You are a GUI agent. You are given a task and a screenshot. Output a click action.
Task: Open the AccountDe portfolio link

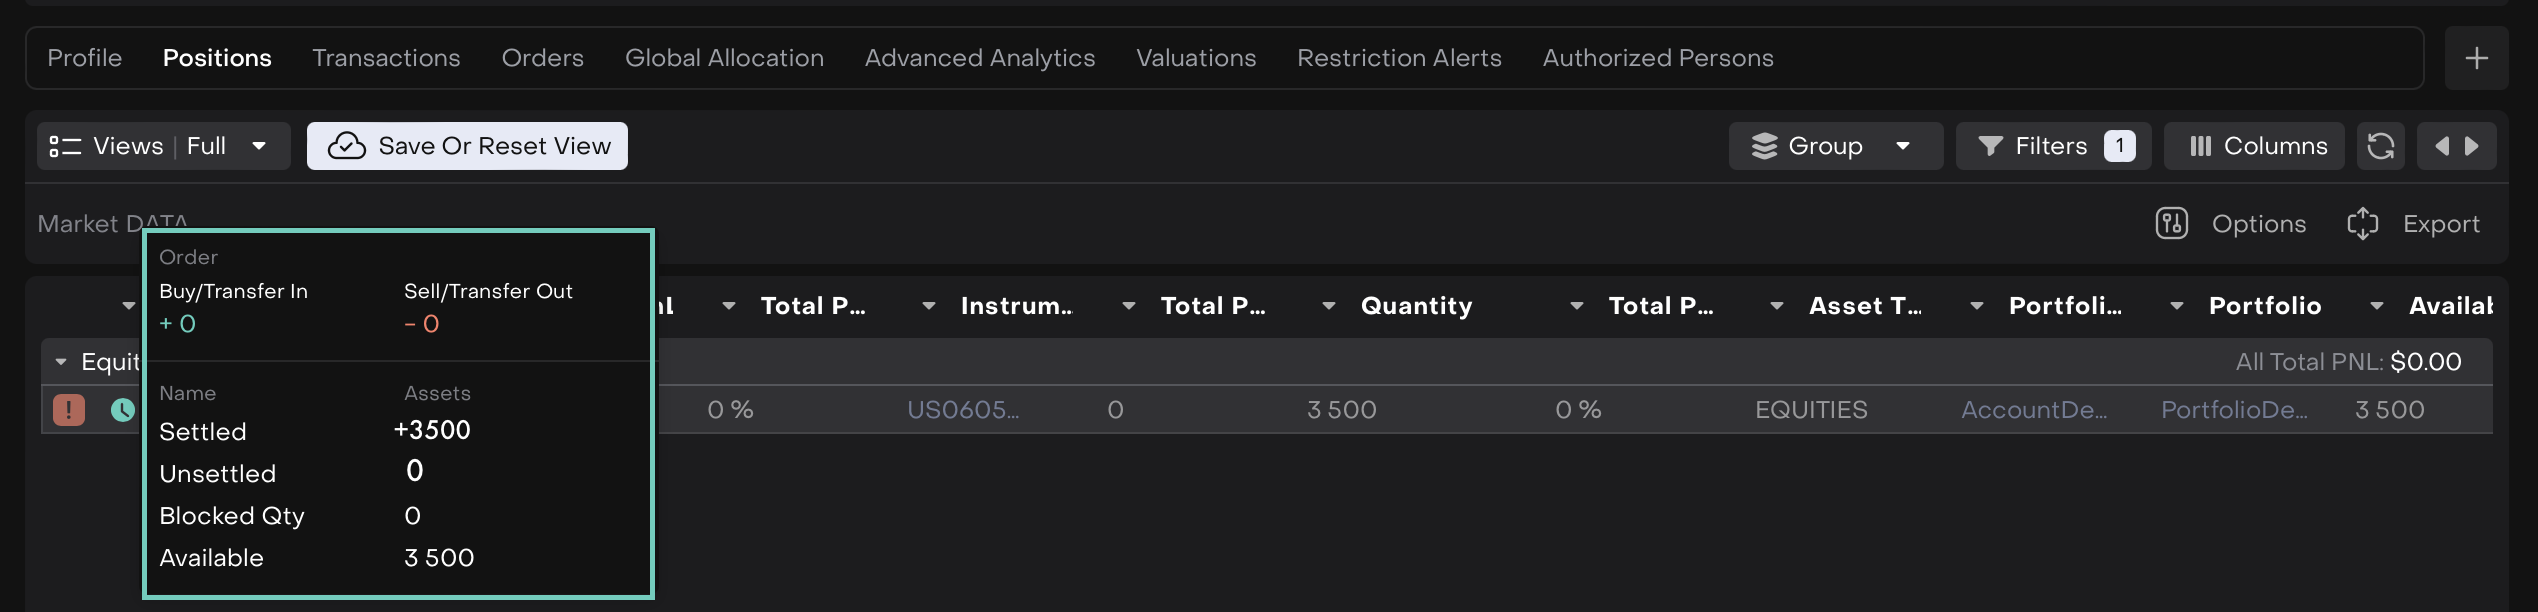[x=2033, y=410]
